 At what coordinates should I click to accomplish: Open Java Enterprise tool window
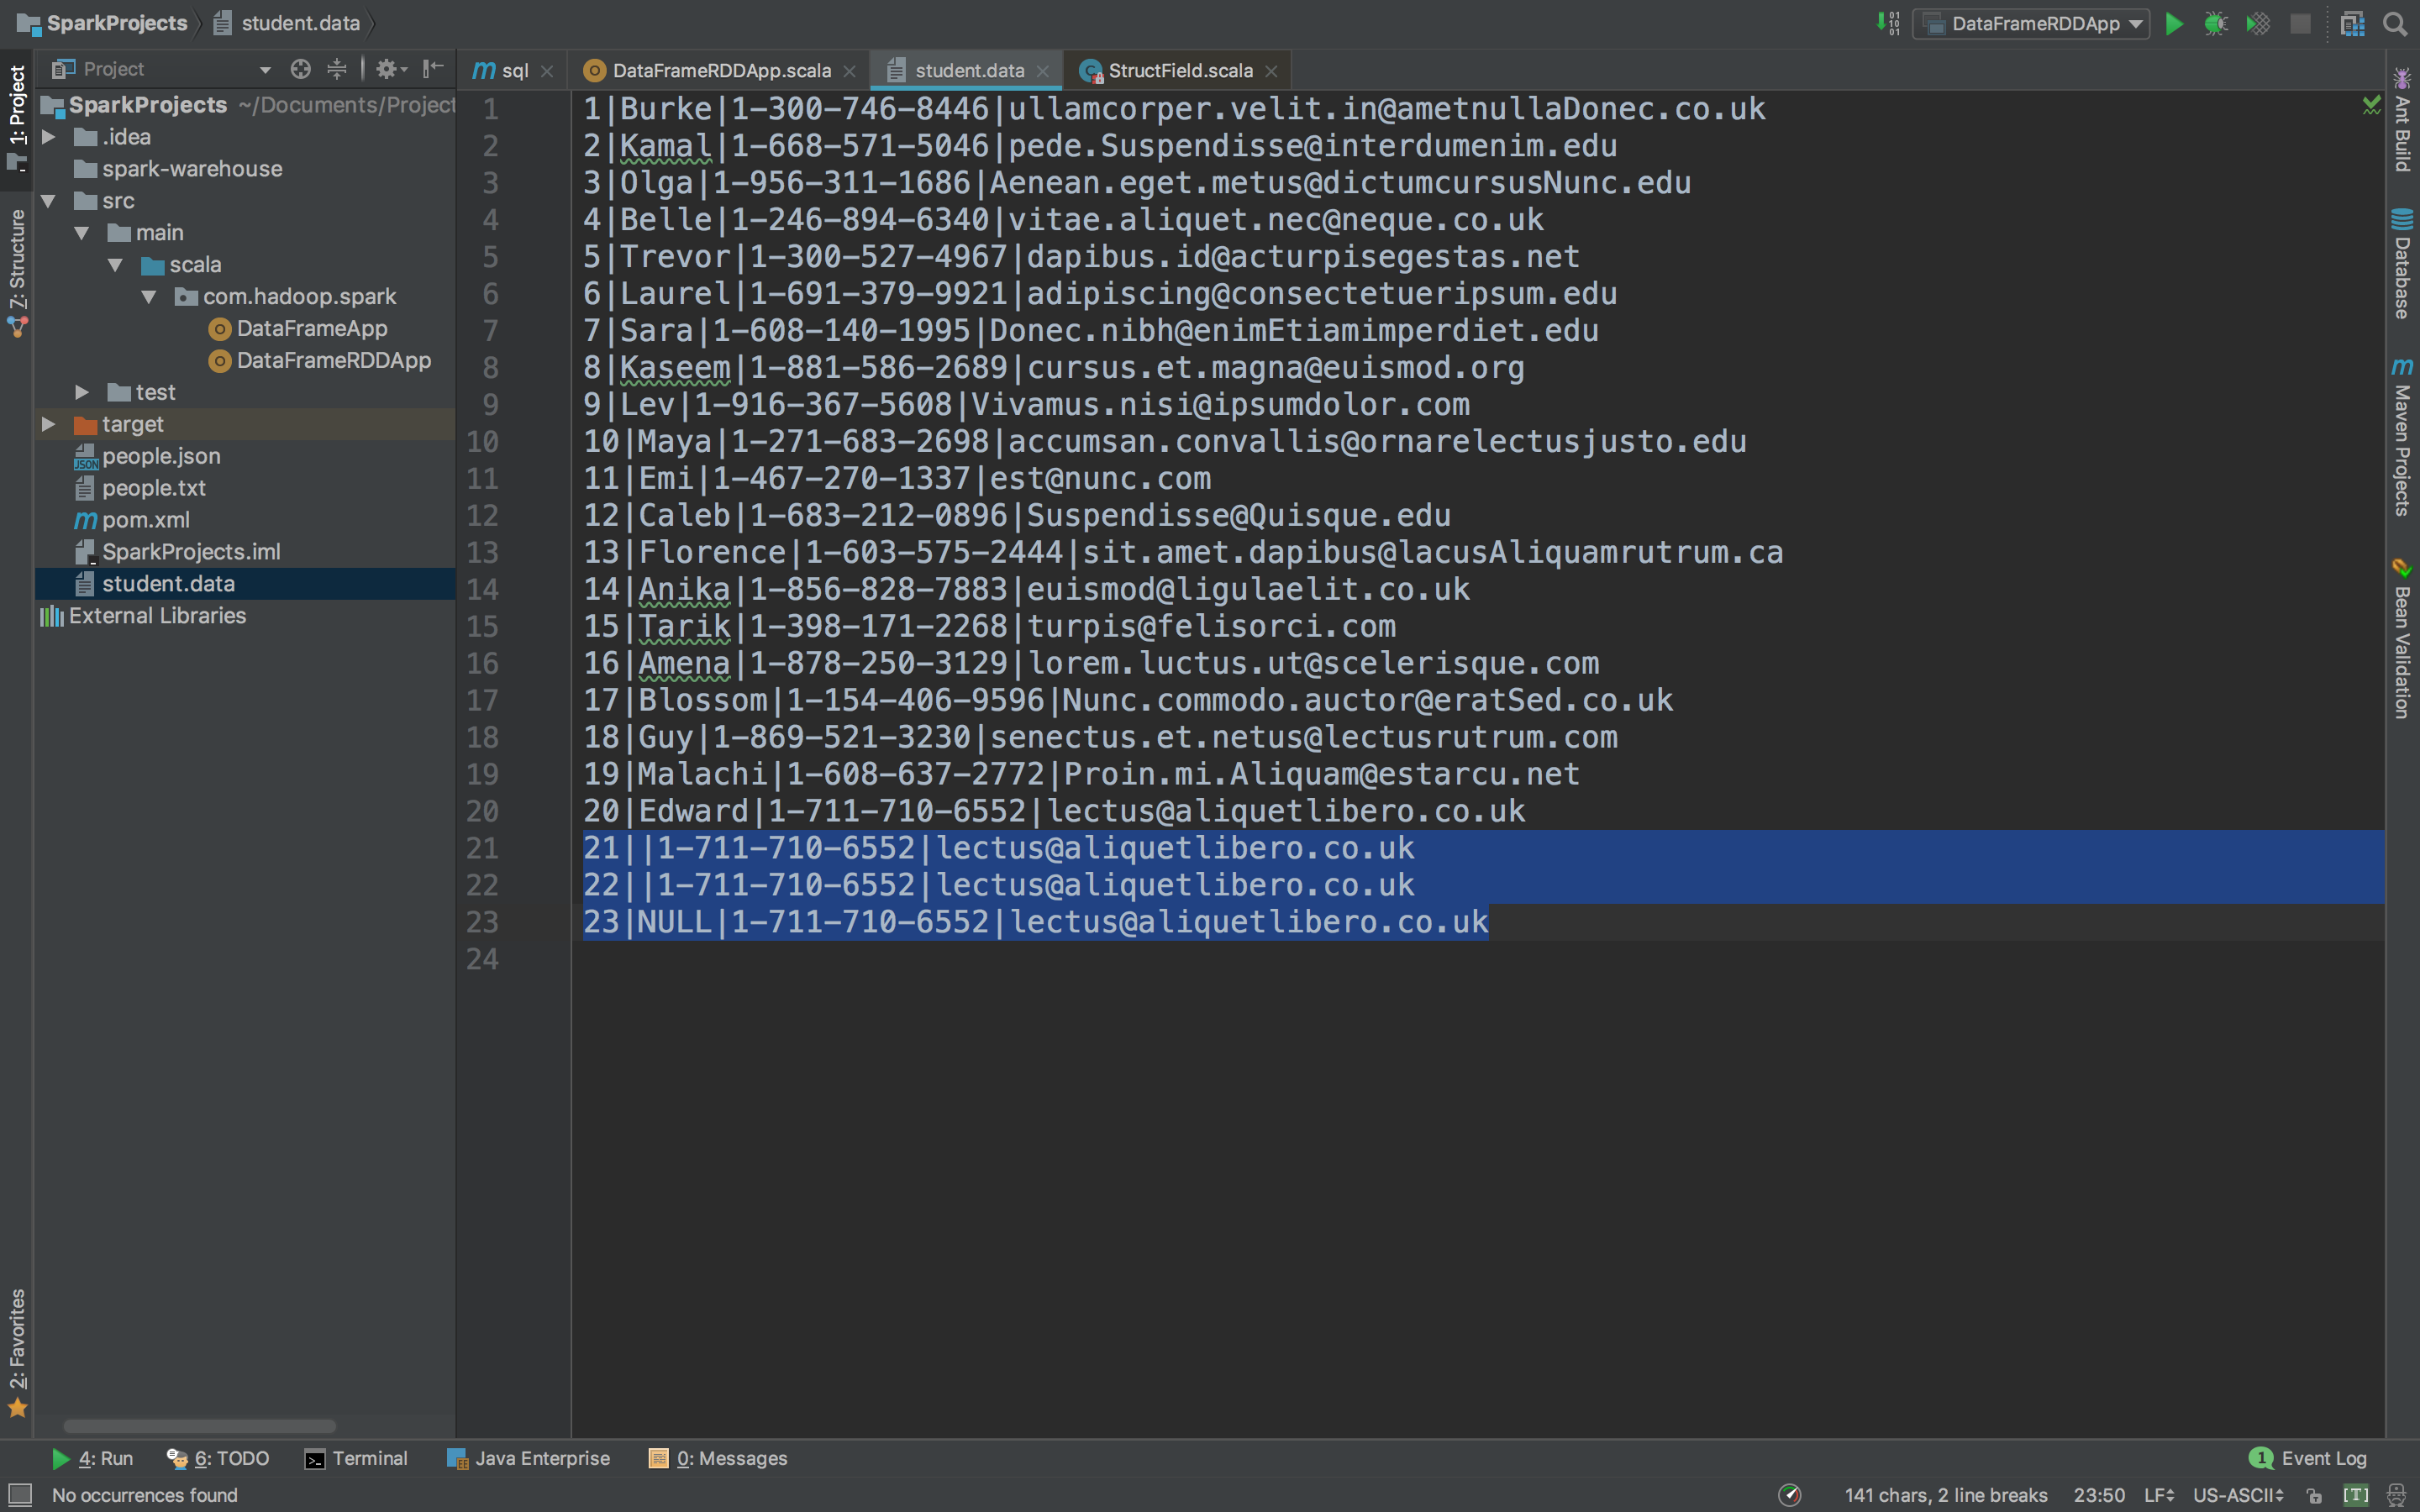coord(528,1458)
